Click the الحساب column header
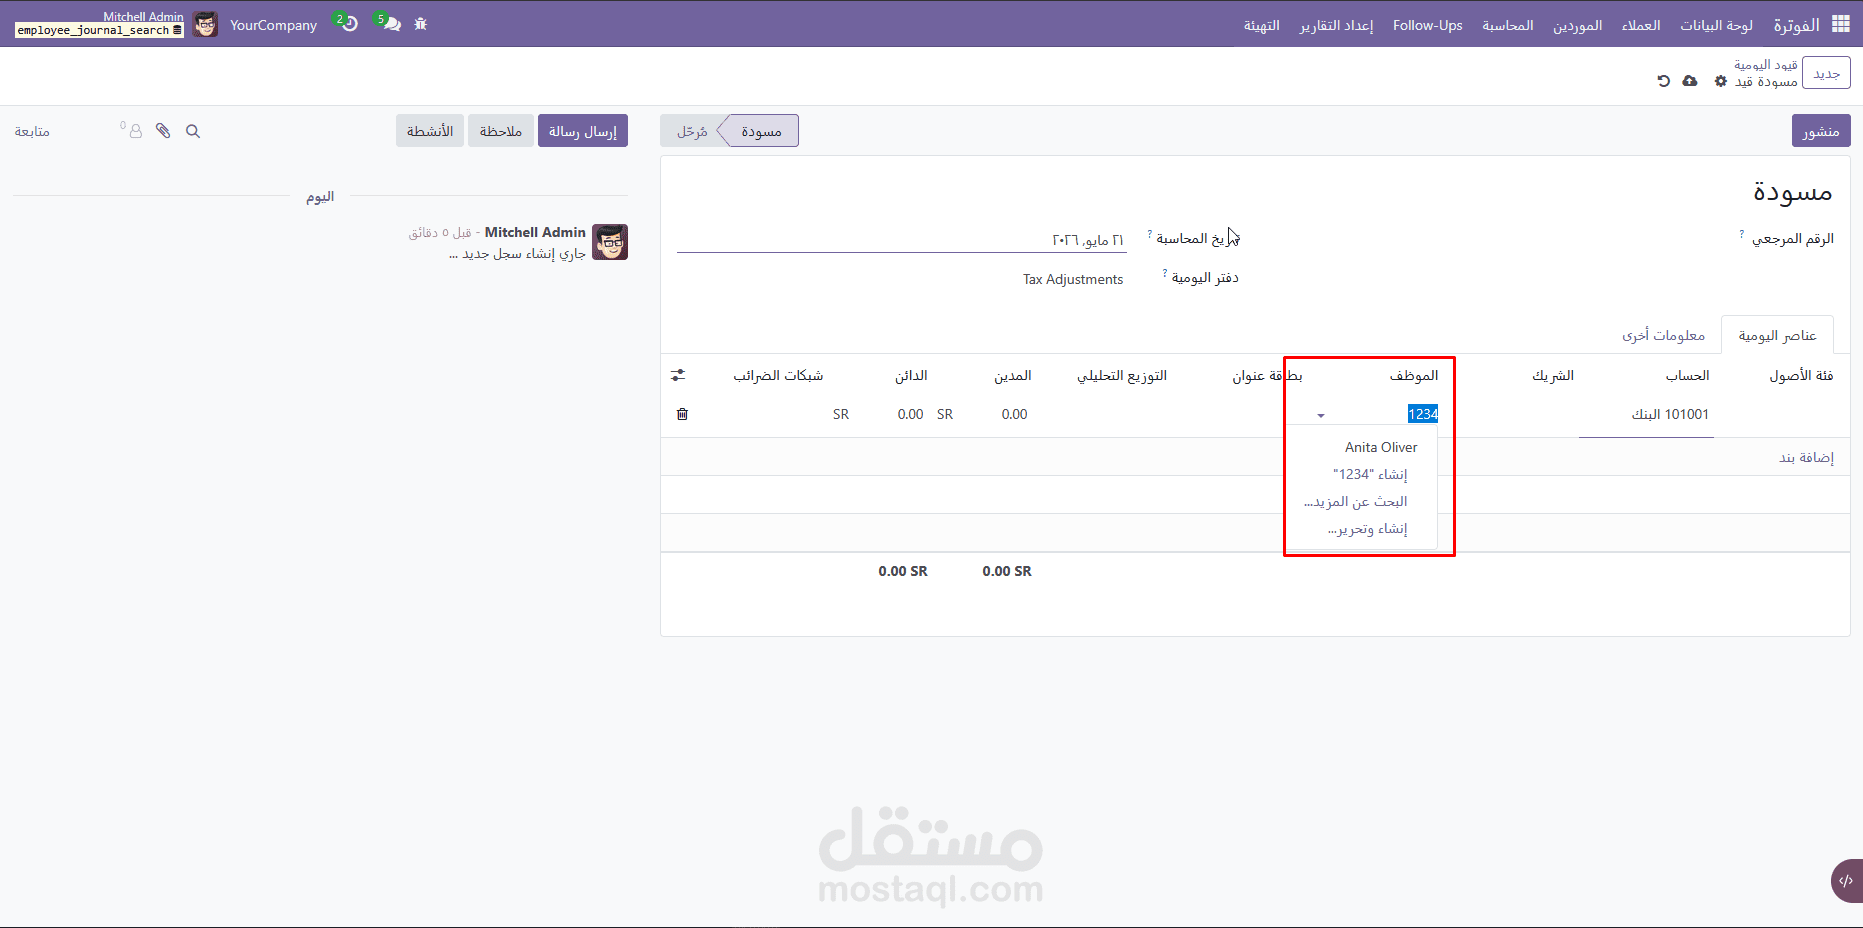 1687,375
